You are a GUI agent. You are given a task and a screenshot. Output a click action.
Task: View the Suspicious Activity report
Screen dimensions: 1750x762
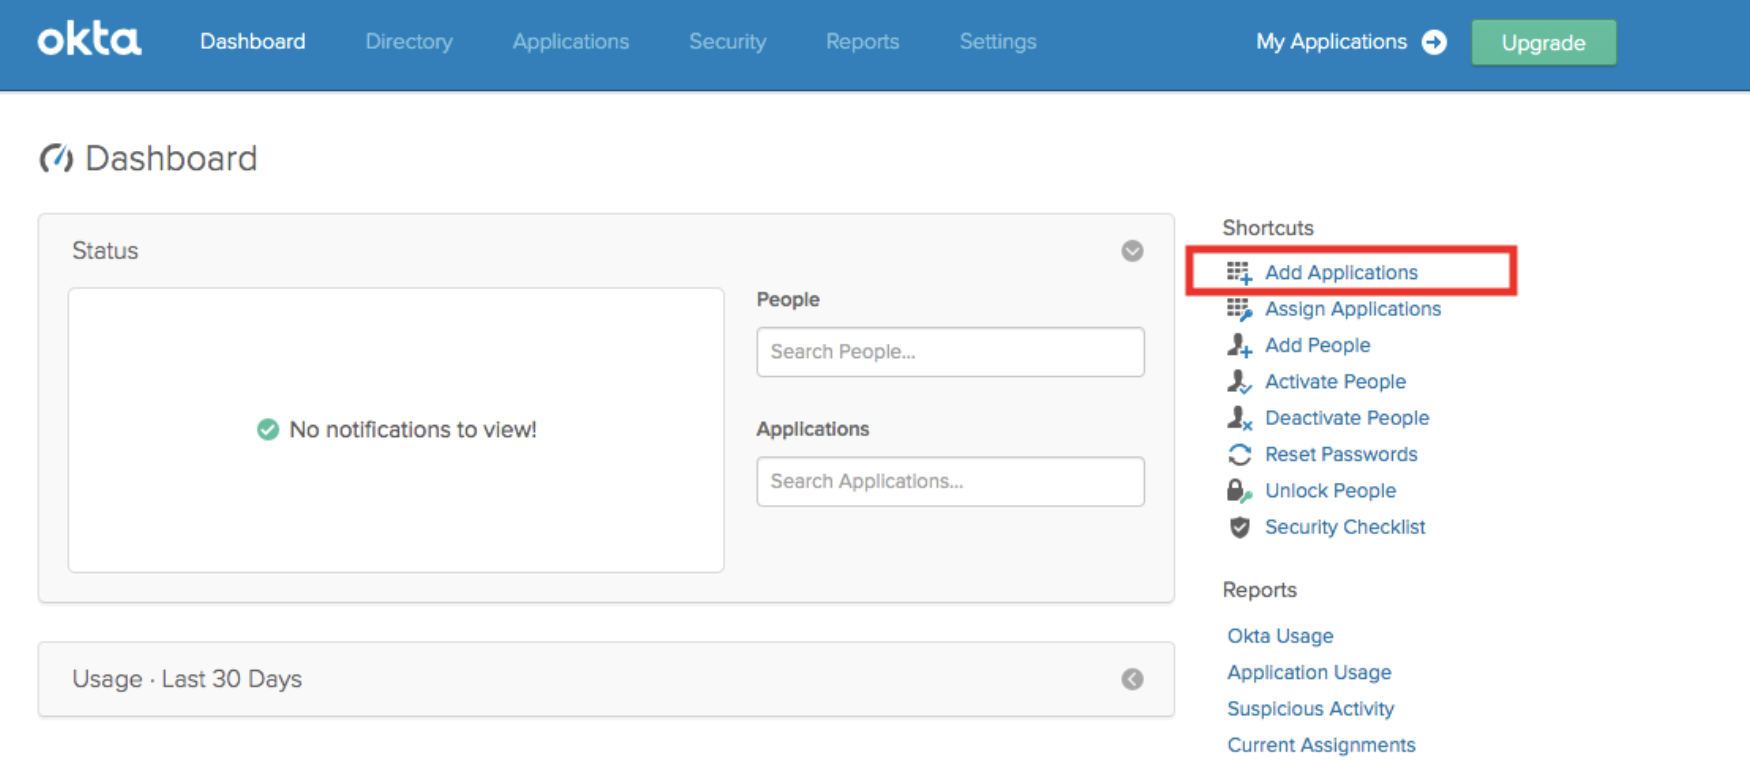pos(1310,708)
